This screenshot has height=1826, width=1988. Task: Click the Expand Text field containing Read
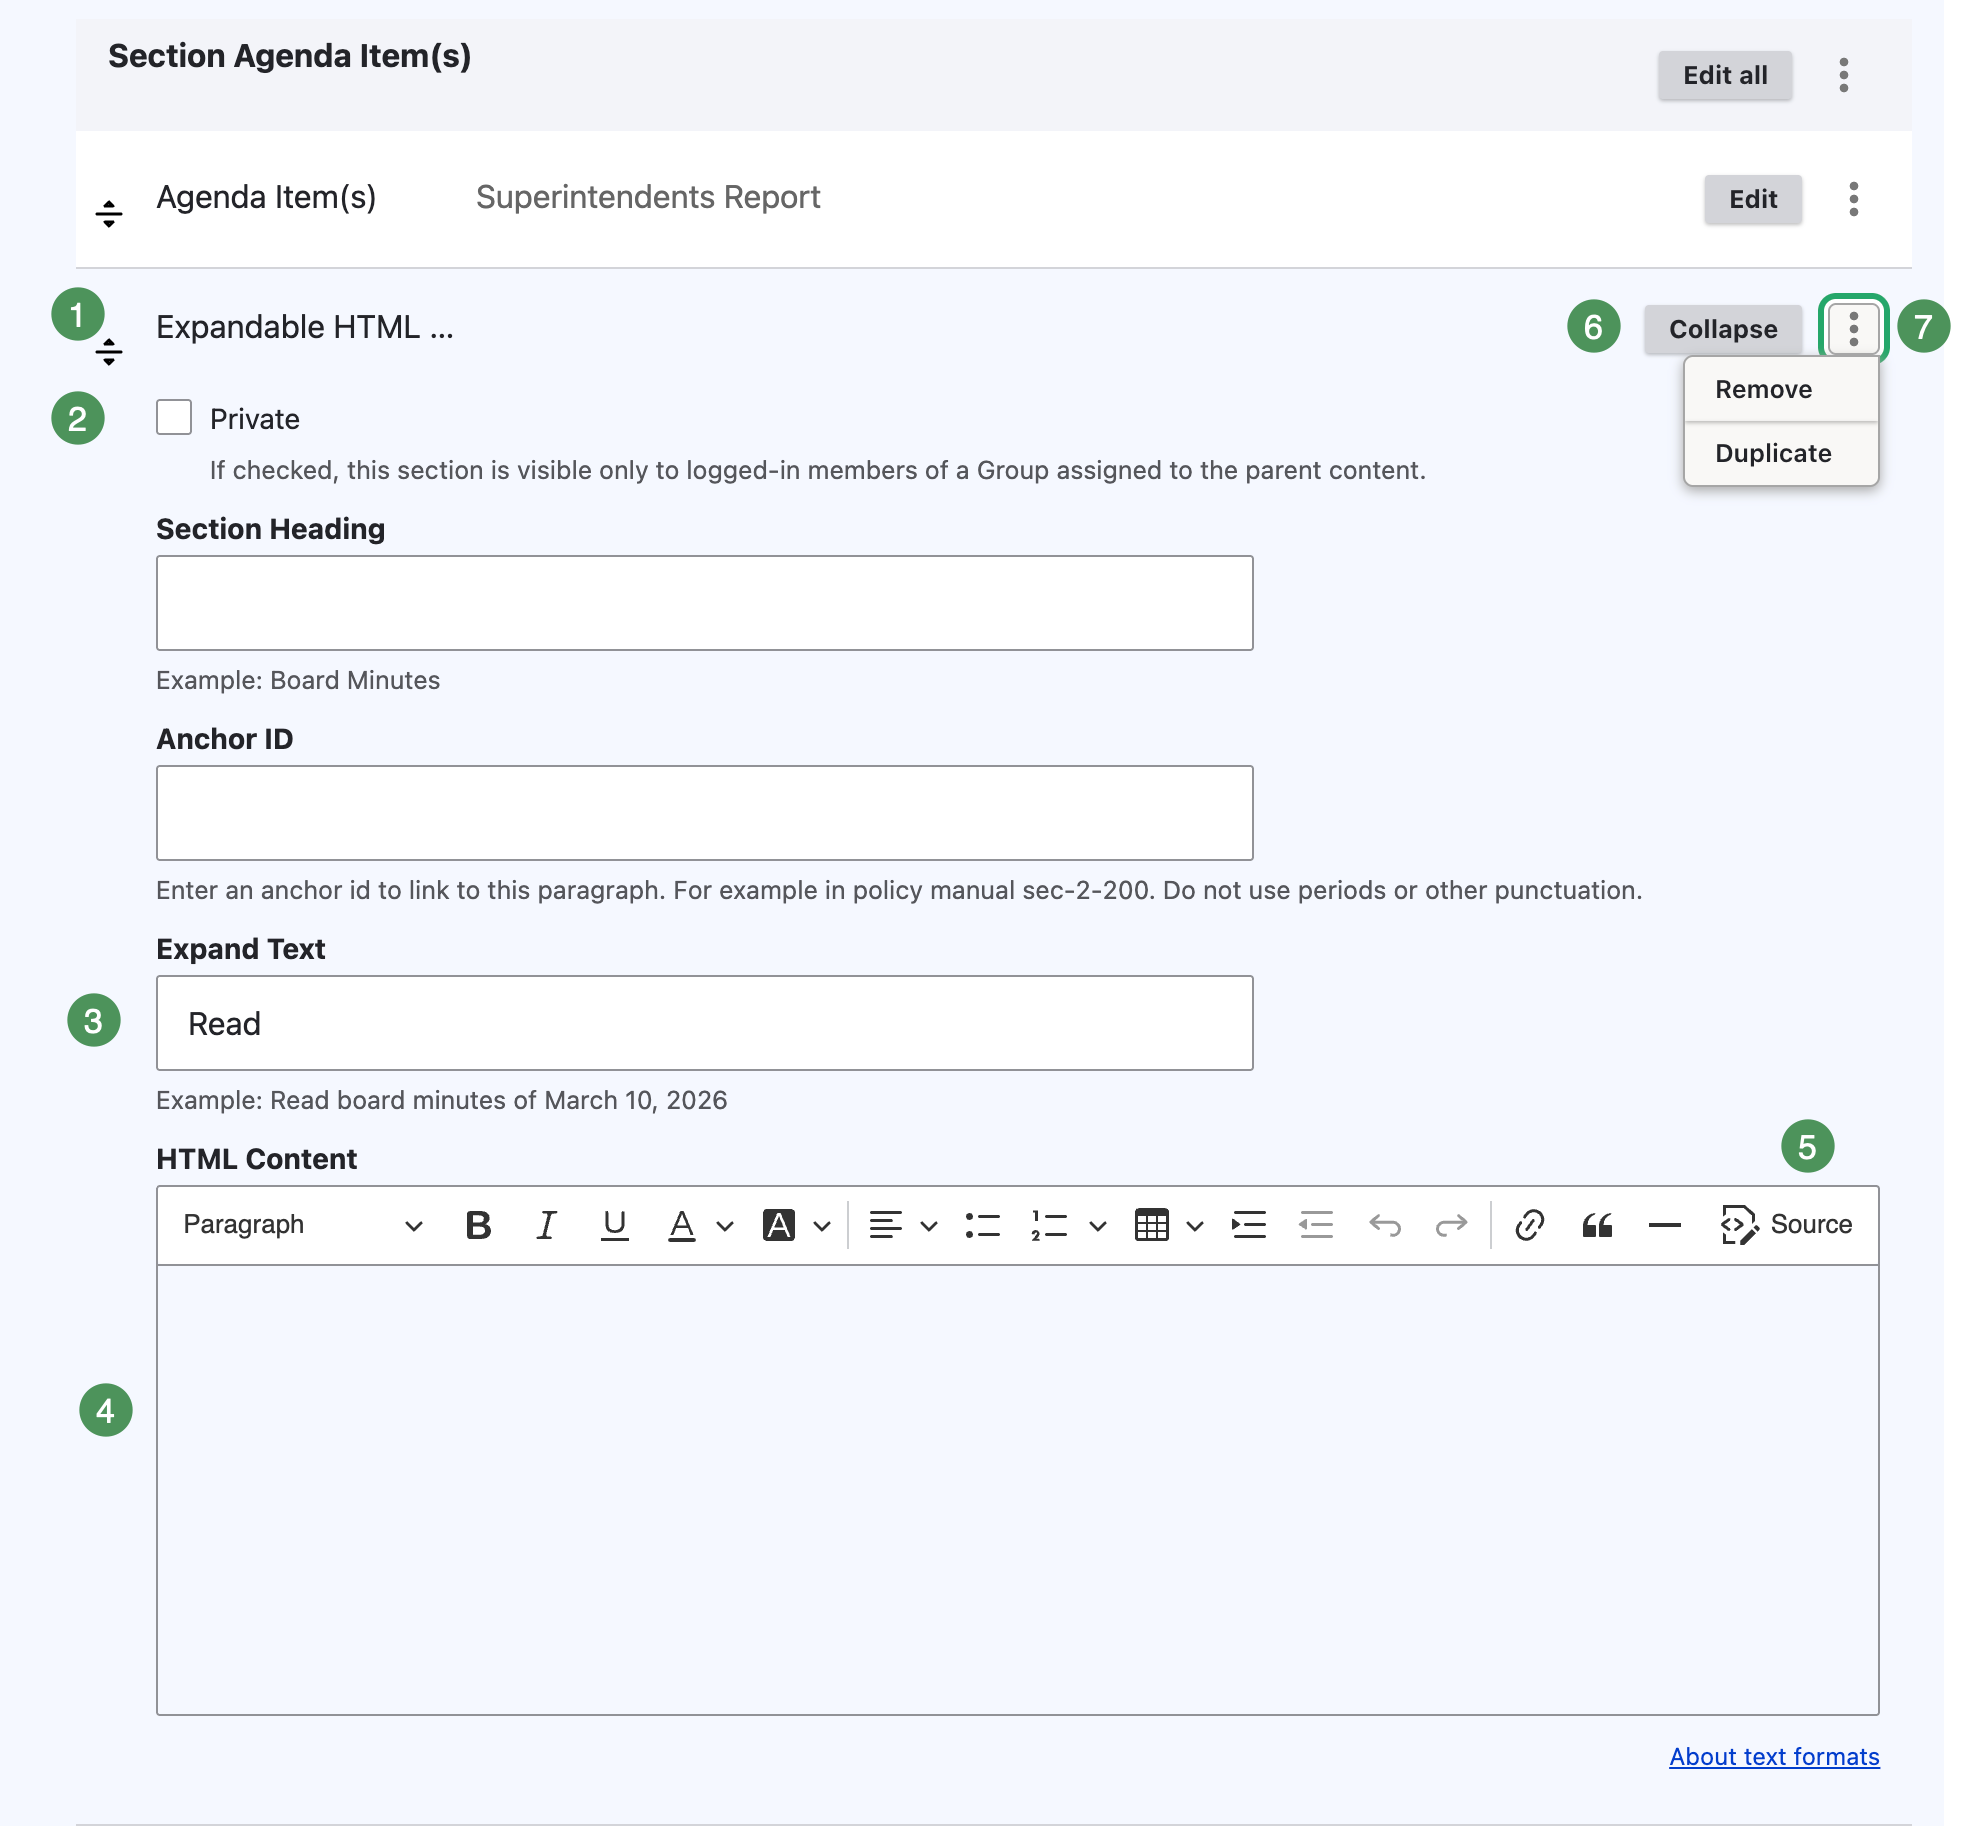[704, 1023]
